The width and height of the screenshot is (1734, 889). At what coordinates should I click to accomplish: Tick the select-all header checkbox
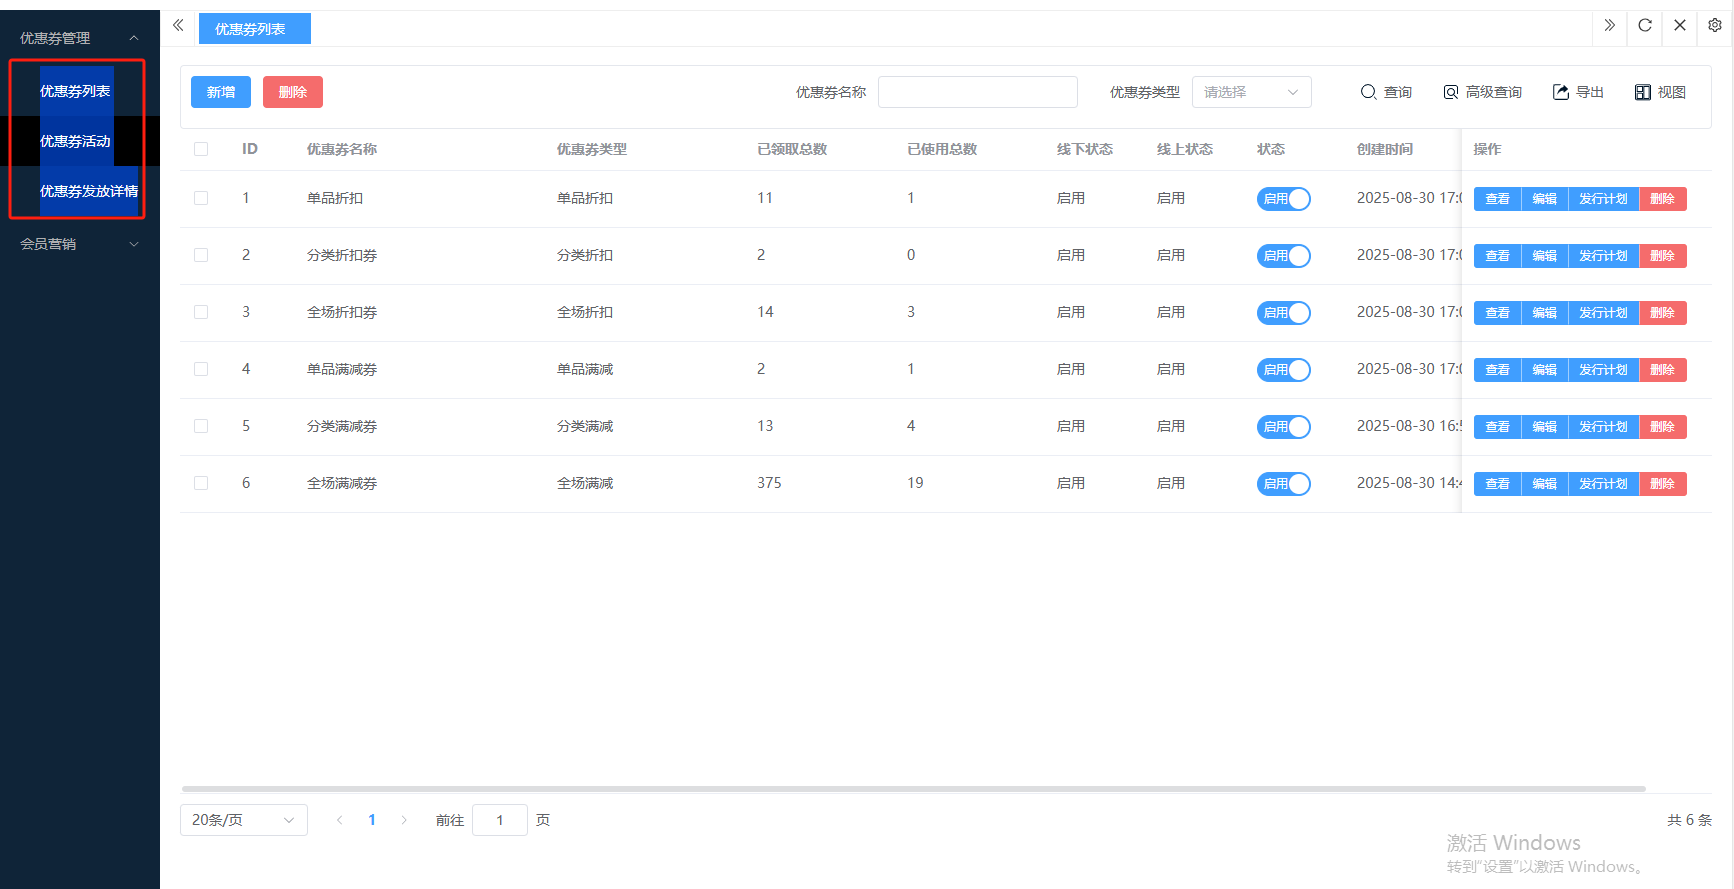pos(201,149)
